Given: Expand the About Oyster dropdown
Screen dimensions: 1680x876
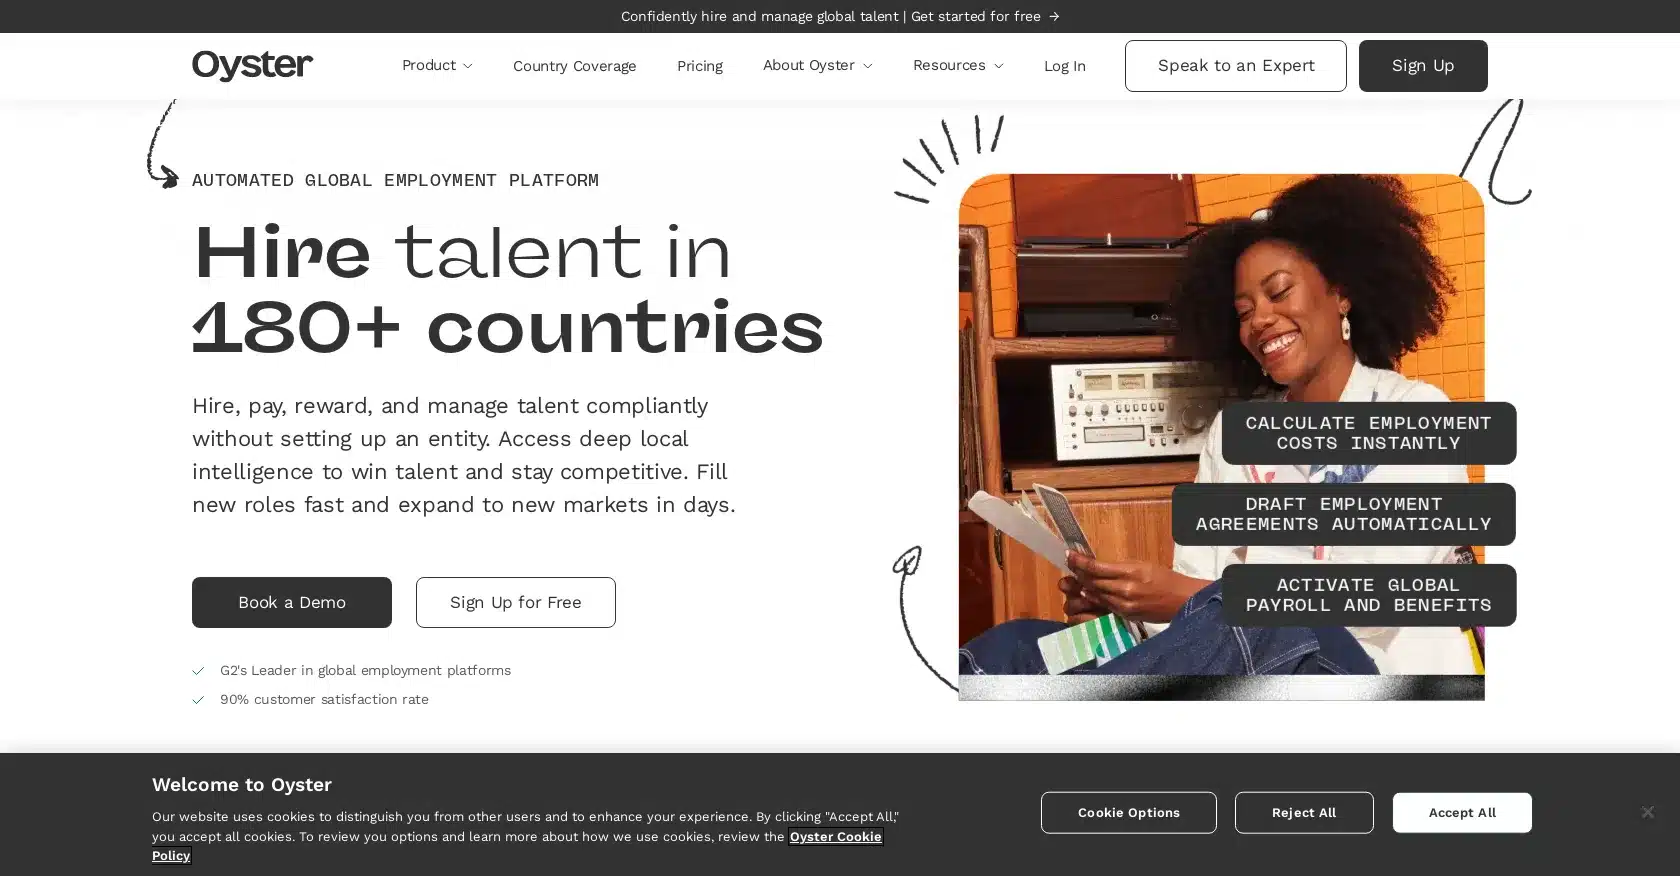Looking at the screenshot, I should coord(817,65).
